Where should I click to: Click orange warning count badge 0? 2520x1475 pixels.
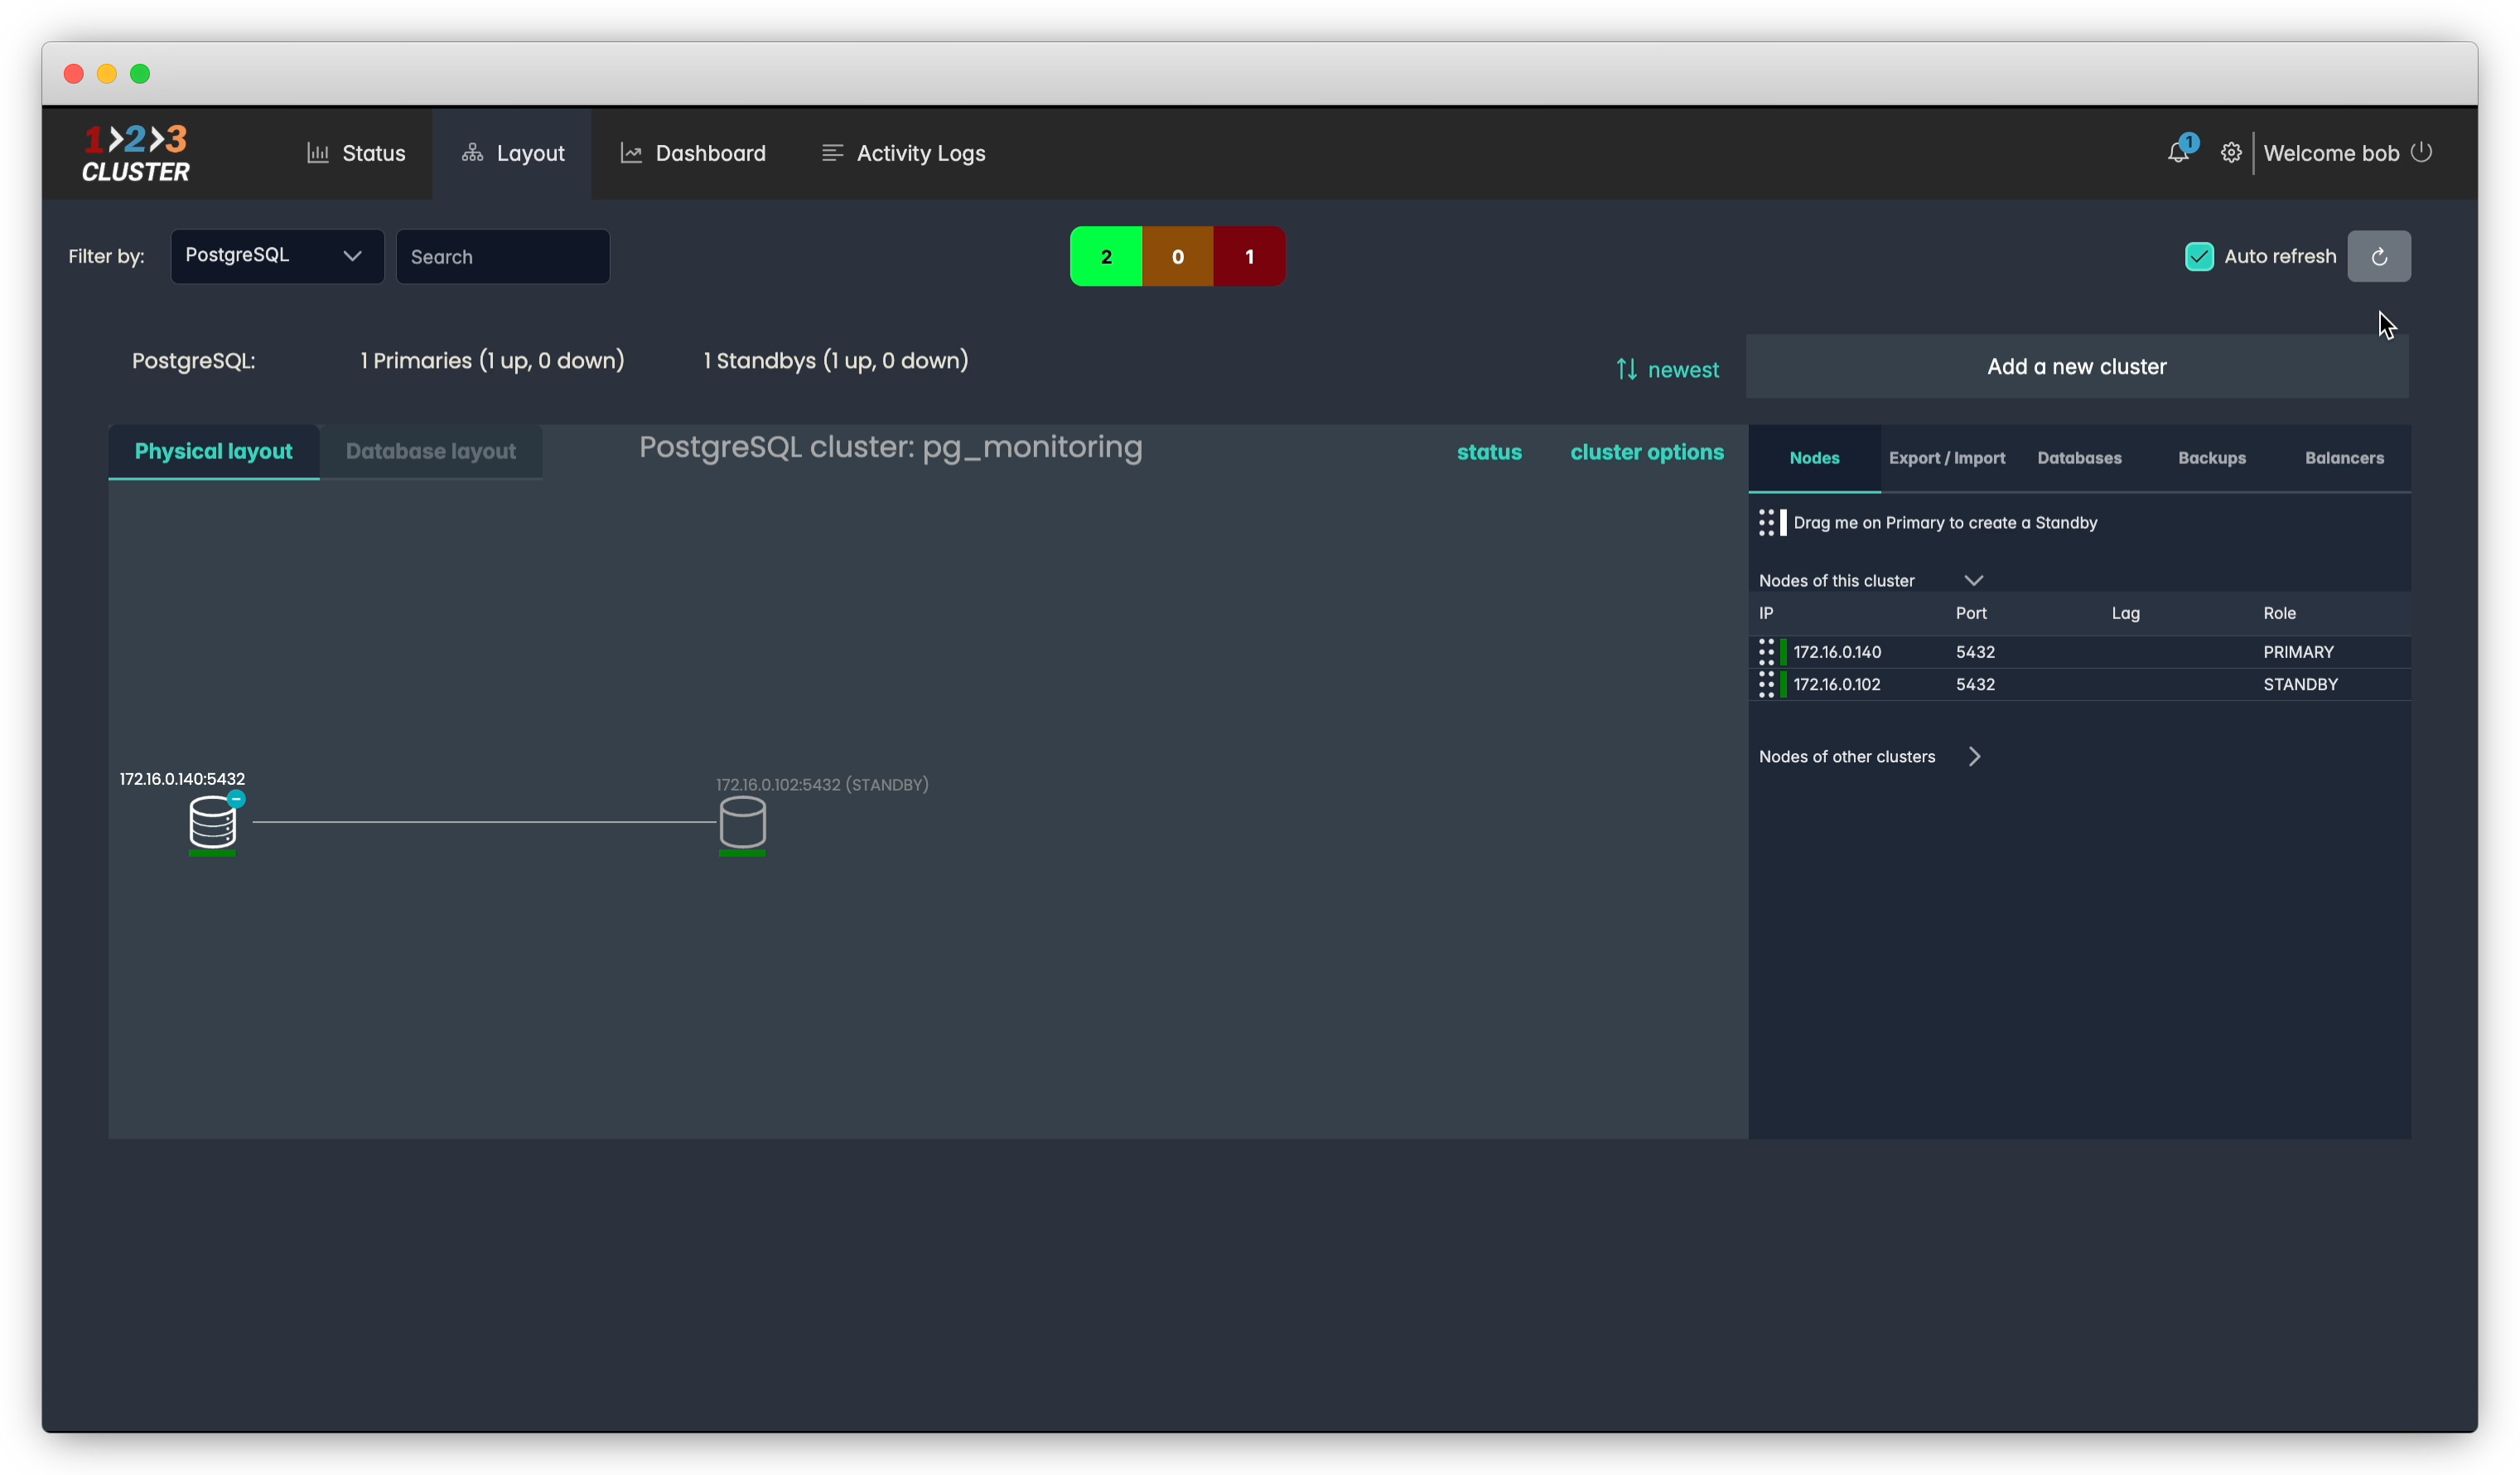pos(1178,256)
